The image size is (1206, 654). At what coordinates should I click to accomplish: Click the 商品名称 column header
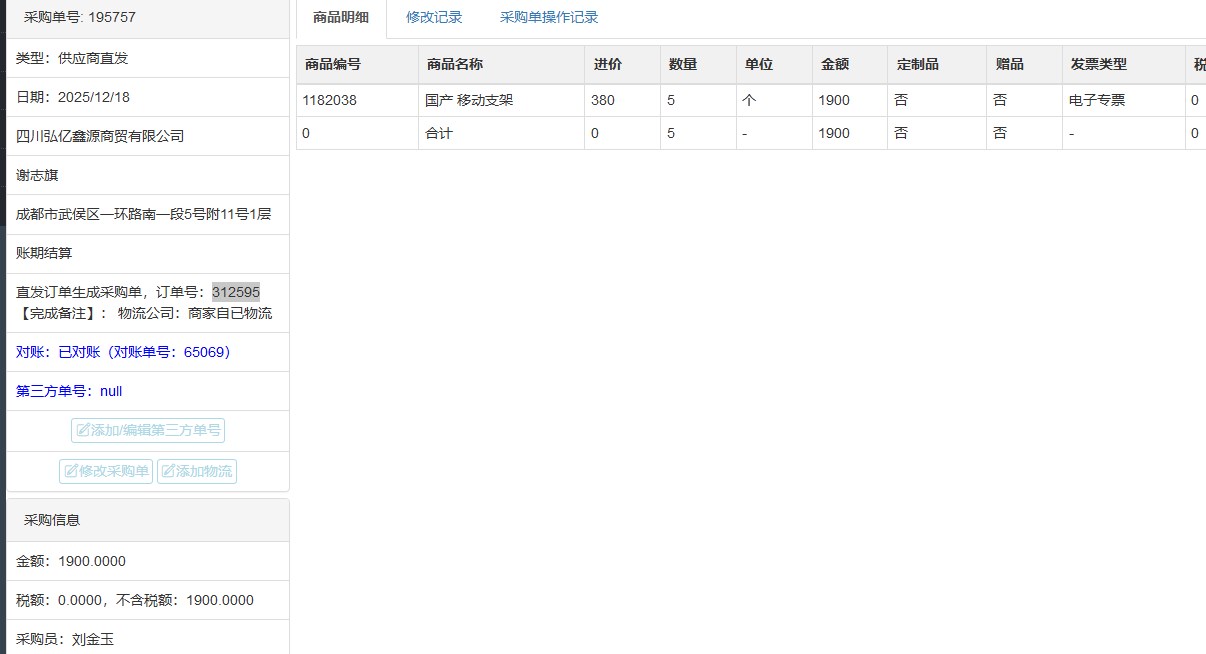[455, 64]
